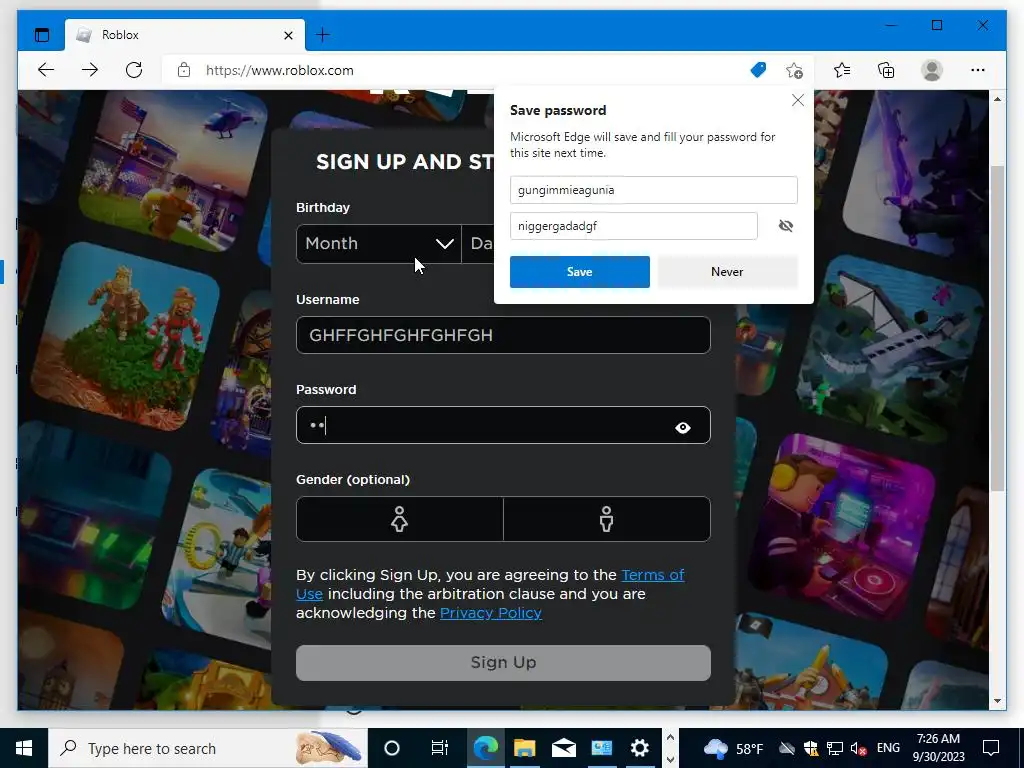Click the helicopter game thumbnail

174,171
